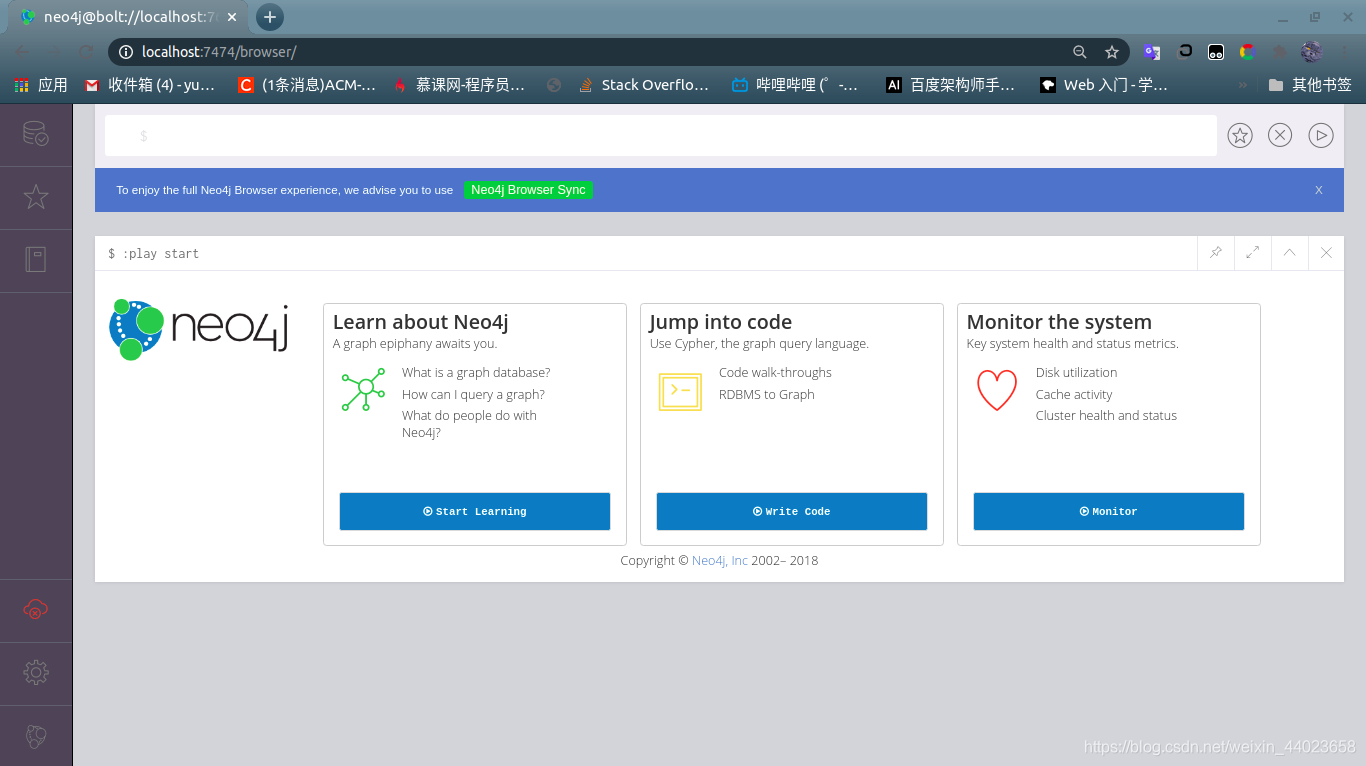This screenshot has width=1366, height=766.
Task: Click the neo4j logo image
Action: pos(199,329)
